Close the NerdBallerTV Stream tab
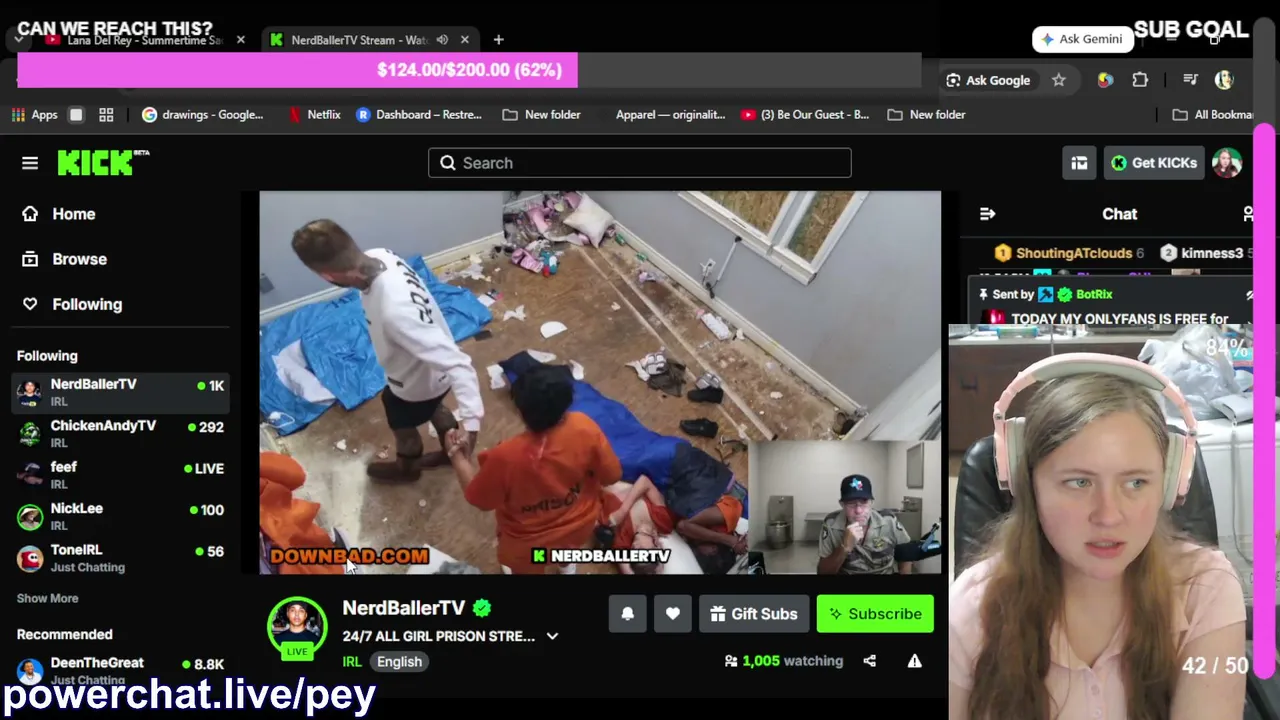The image size is (1280, 720). (465, 40)
